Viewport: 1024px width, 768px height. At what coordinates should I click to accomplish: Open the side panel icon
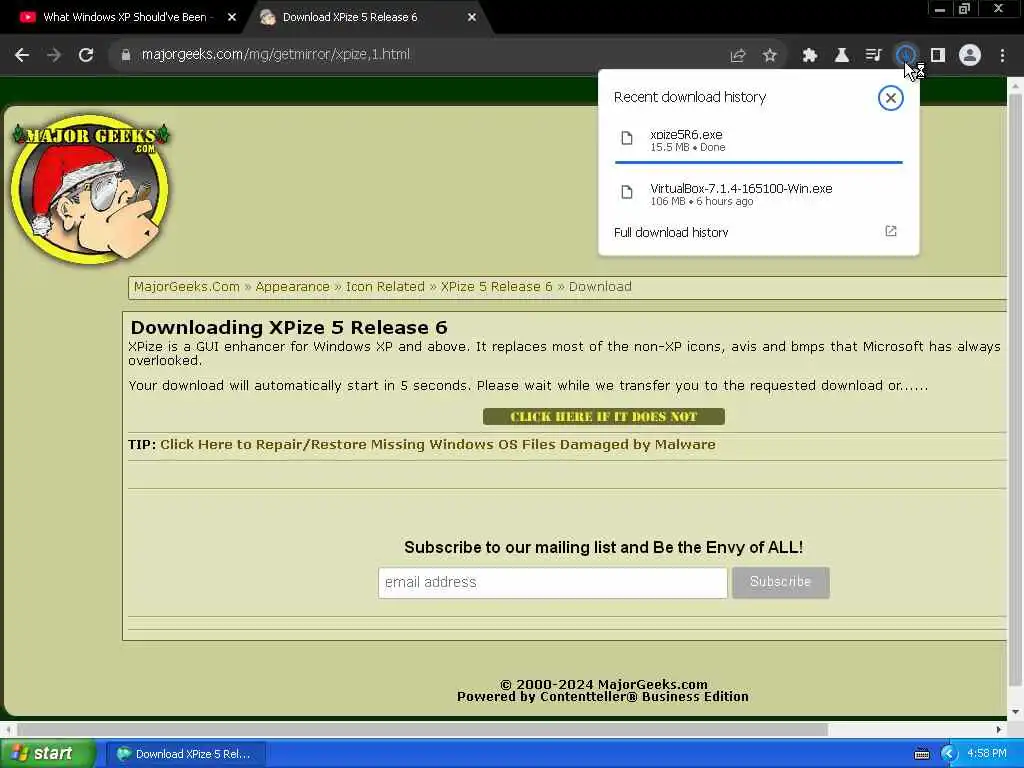(x=938, y=56)
